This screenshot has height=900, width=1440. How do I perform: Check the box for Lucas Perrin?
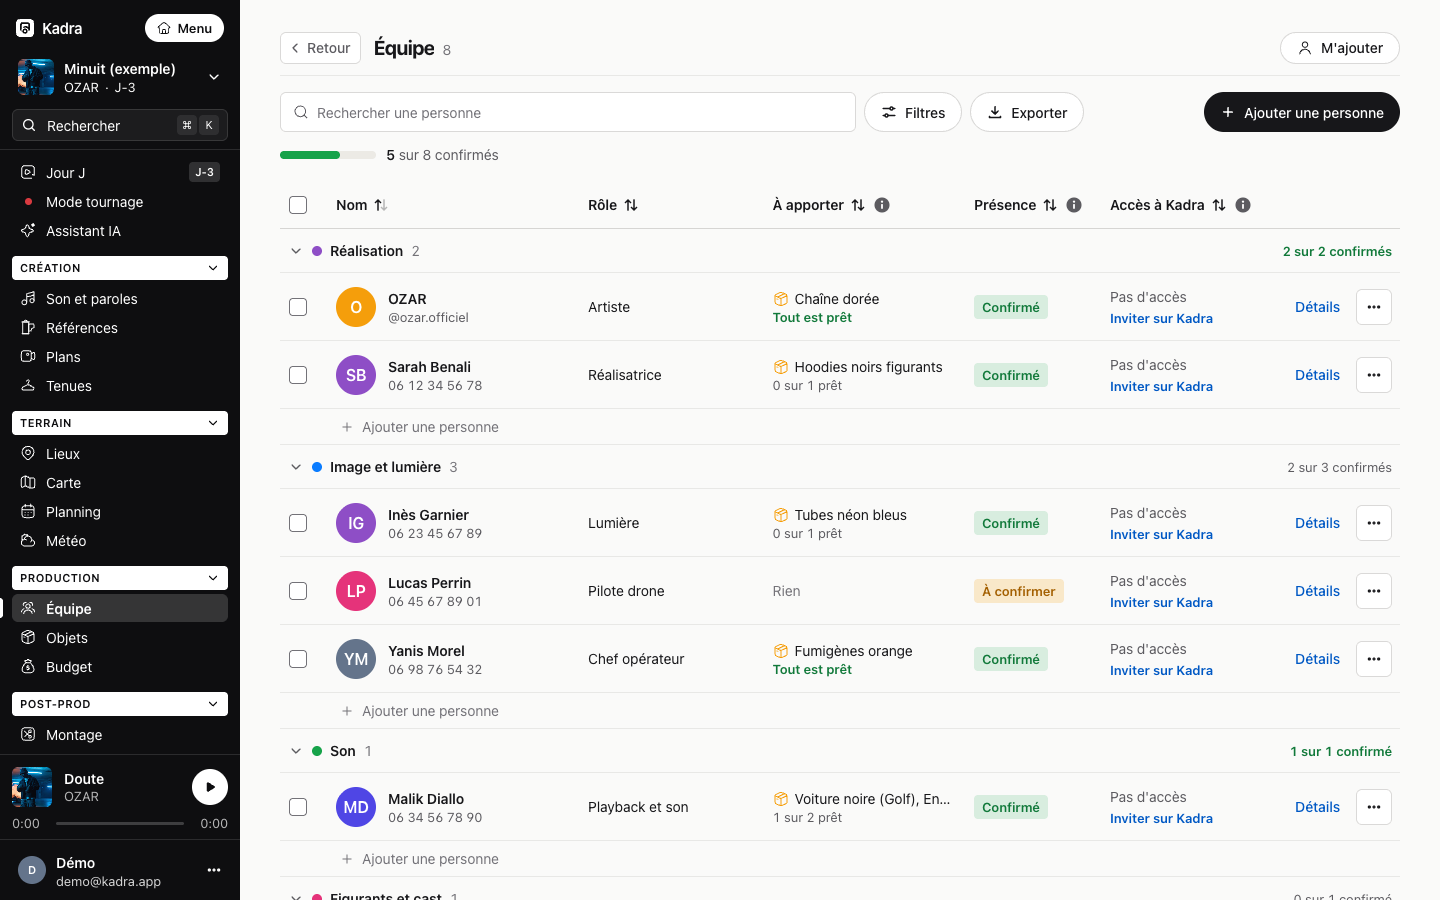(298, 591)
